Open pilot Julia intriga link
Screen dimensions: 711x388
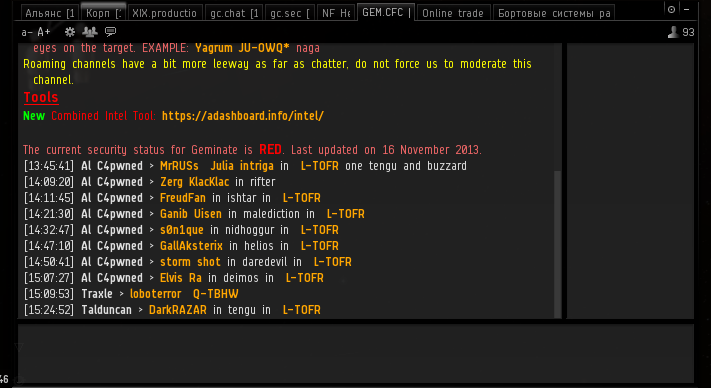pyautogui.click(x=242, y=166)
